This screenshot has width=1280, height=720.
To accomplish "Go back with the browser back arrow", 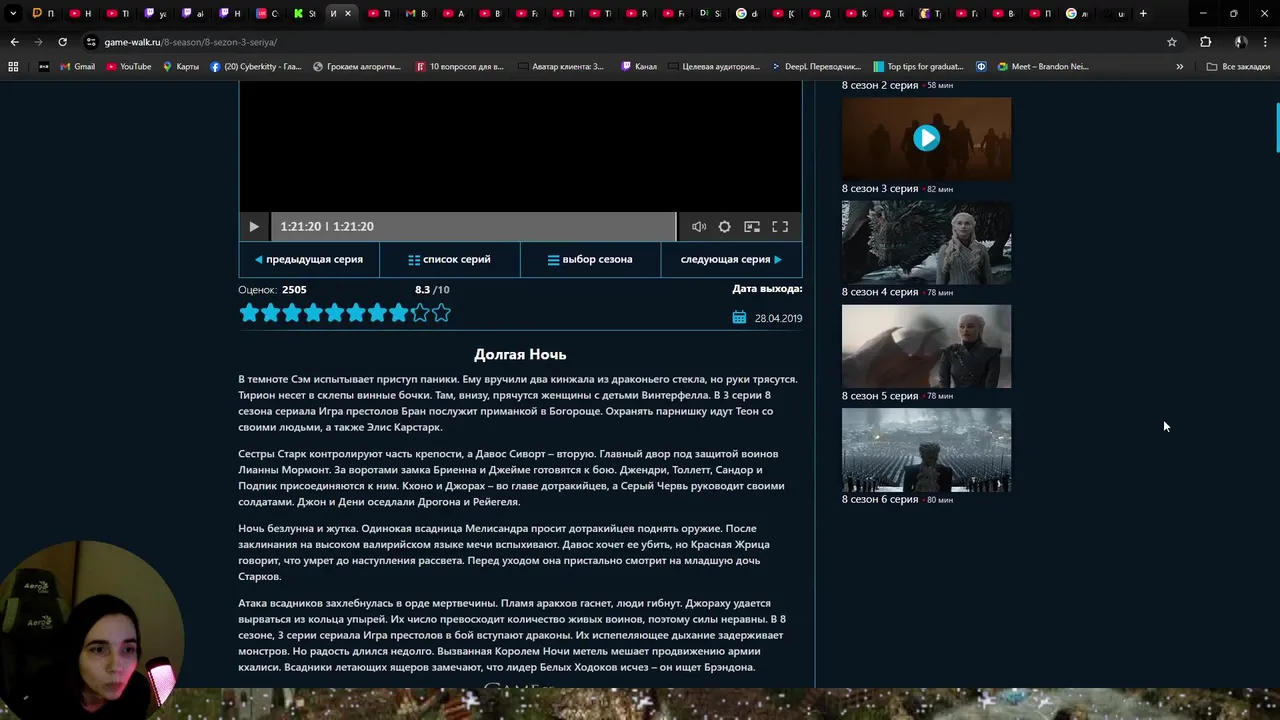I will coord(14,42).
